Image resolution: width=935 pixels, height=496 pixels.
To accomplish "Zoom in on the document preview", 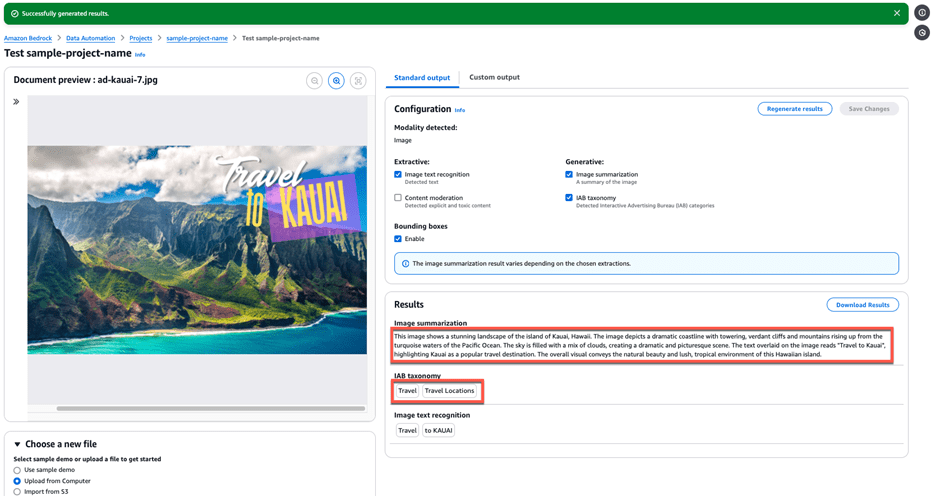I will (x=336, y=81).
